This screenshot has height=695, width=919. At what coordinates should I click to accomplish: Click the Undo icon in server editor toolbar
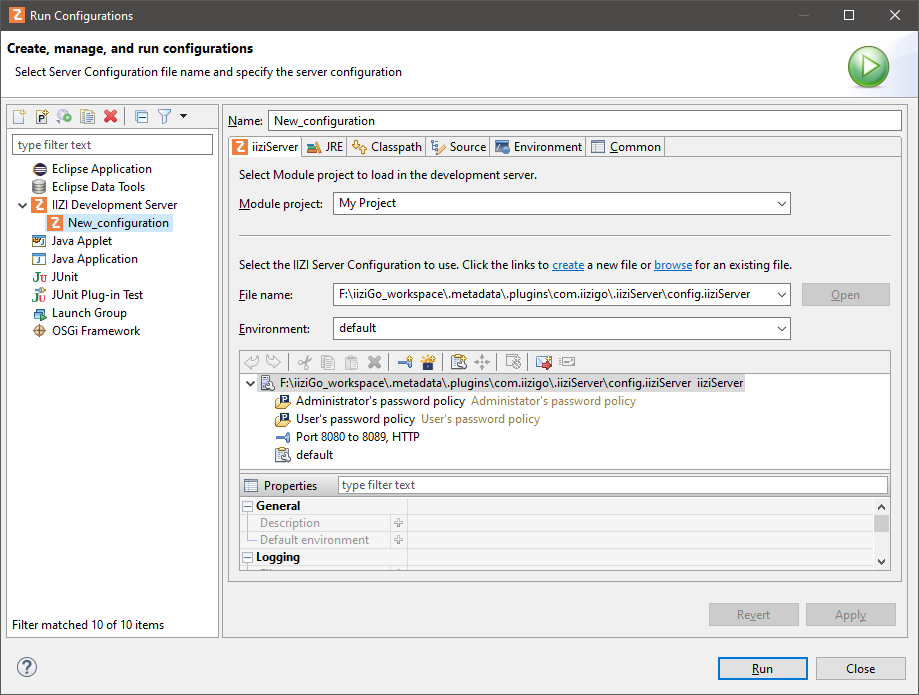coord(251,362)
